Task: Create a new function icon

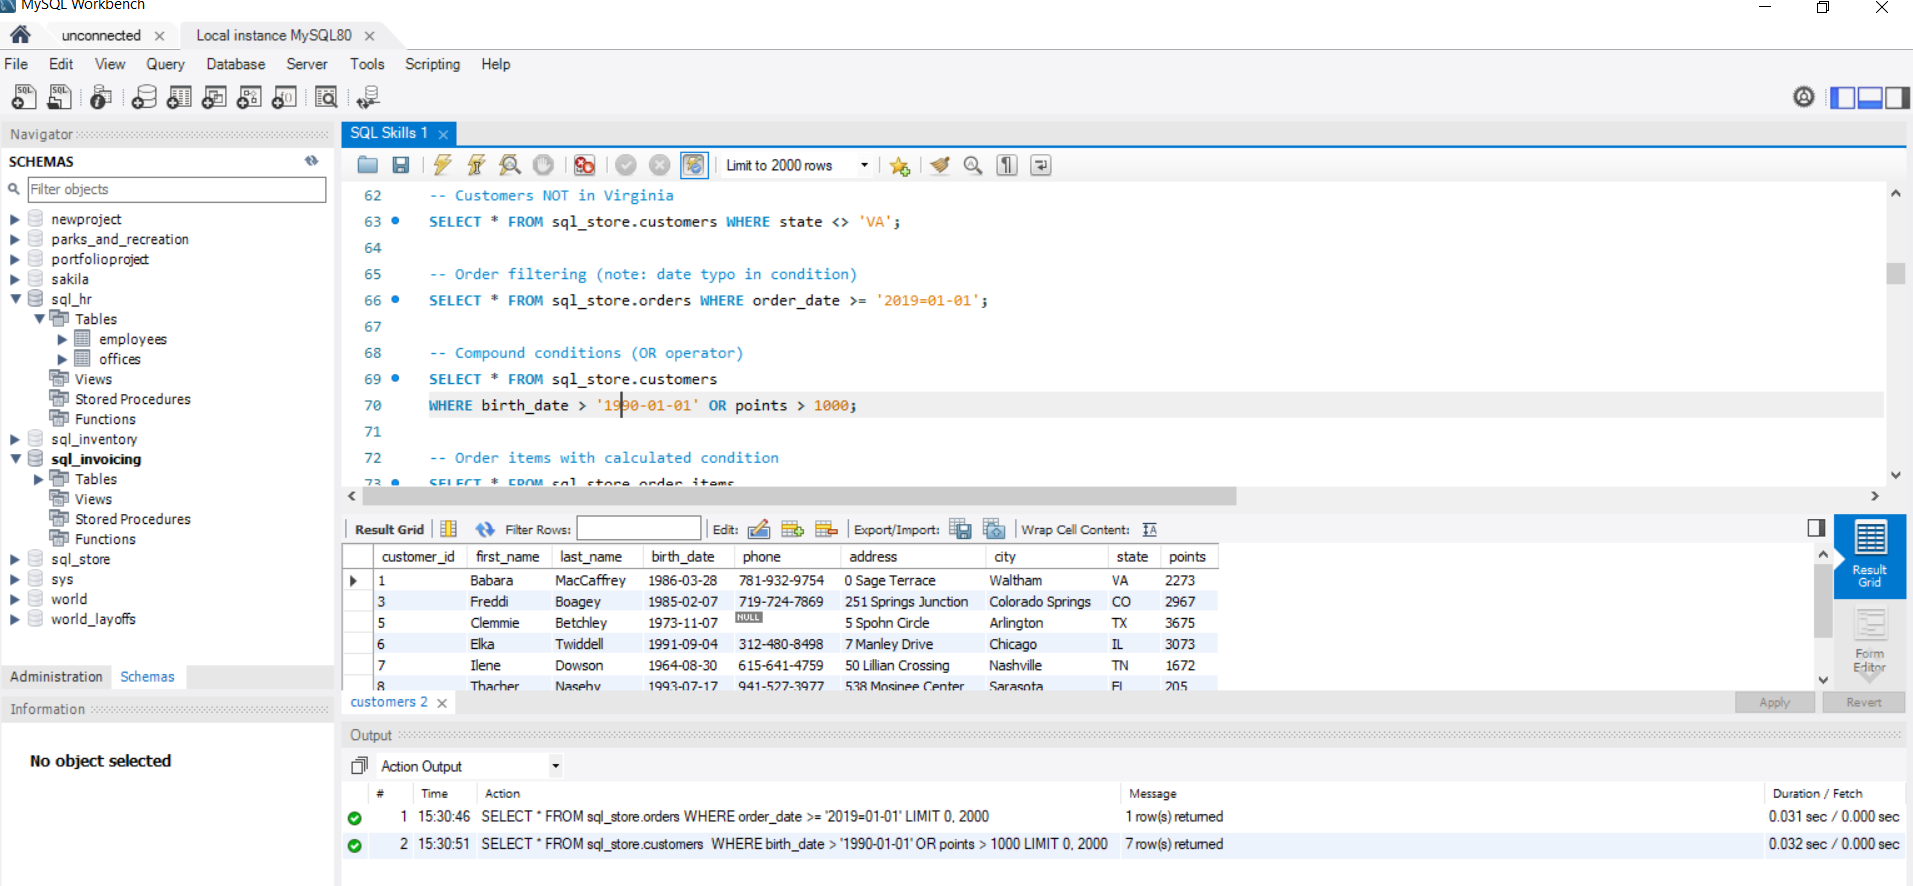Action: coord(284,97)
